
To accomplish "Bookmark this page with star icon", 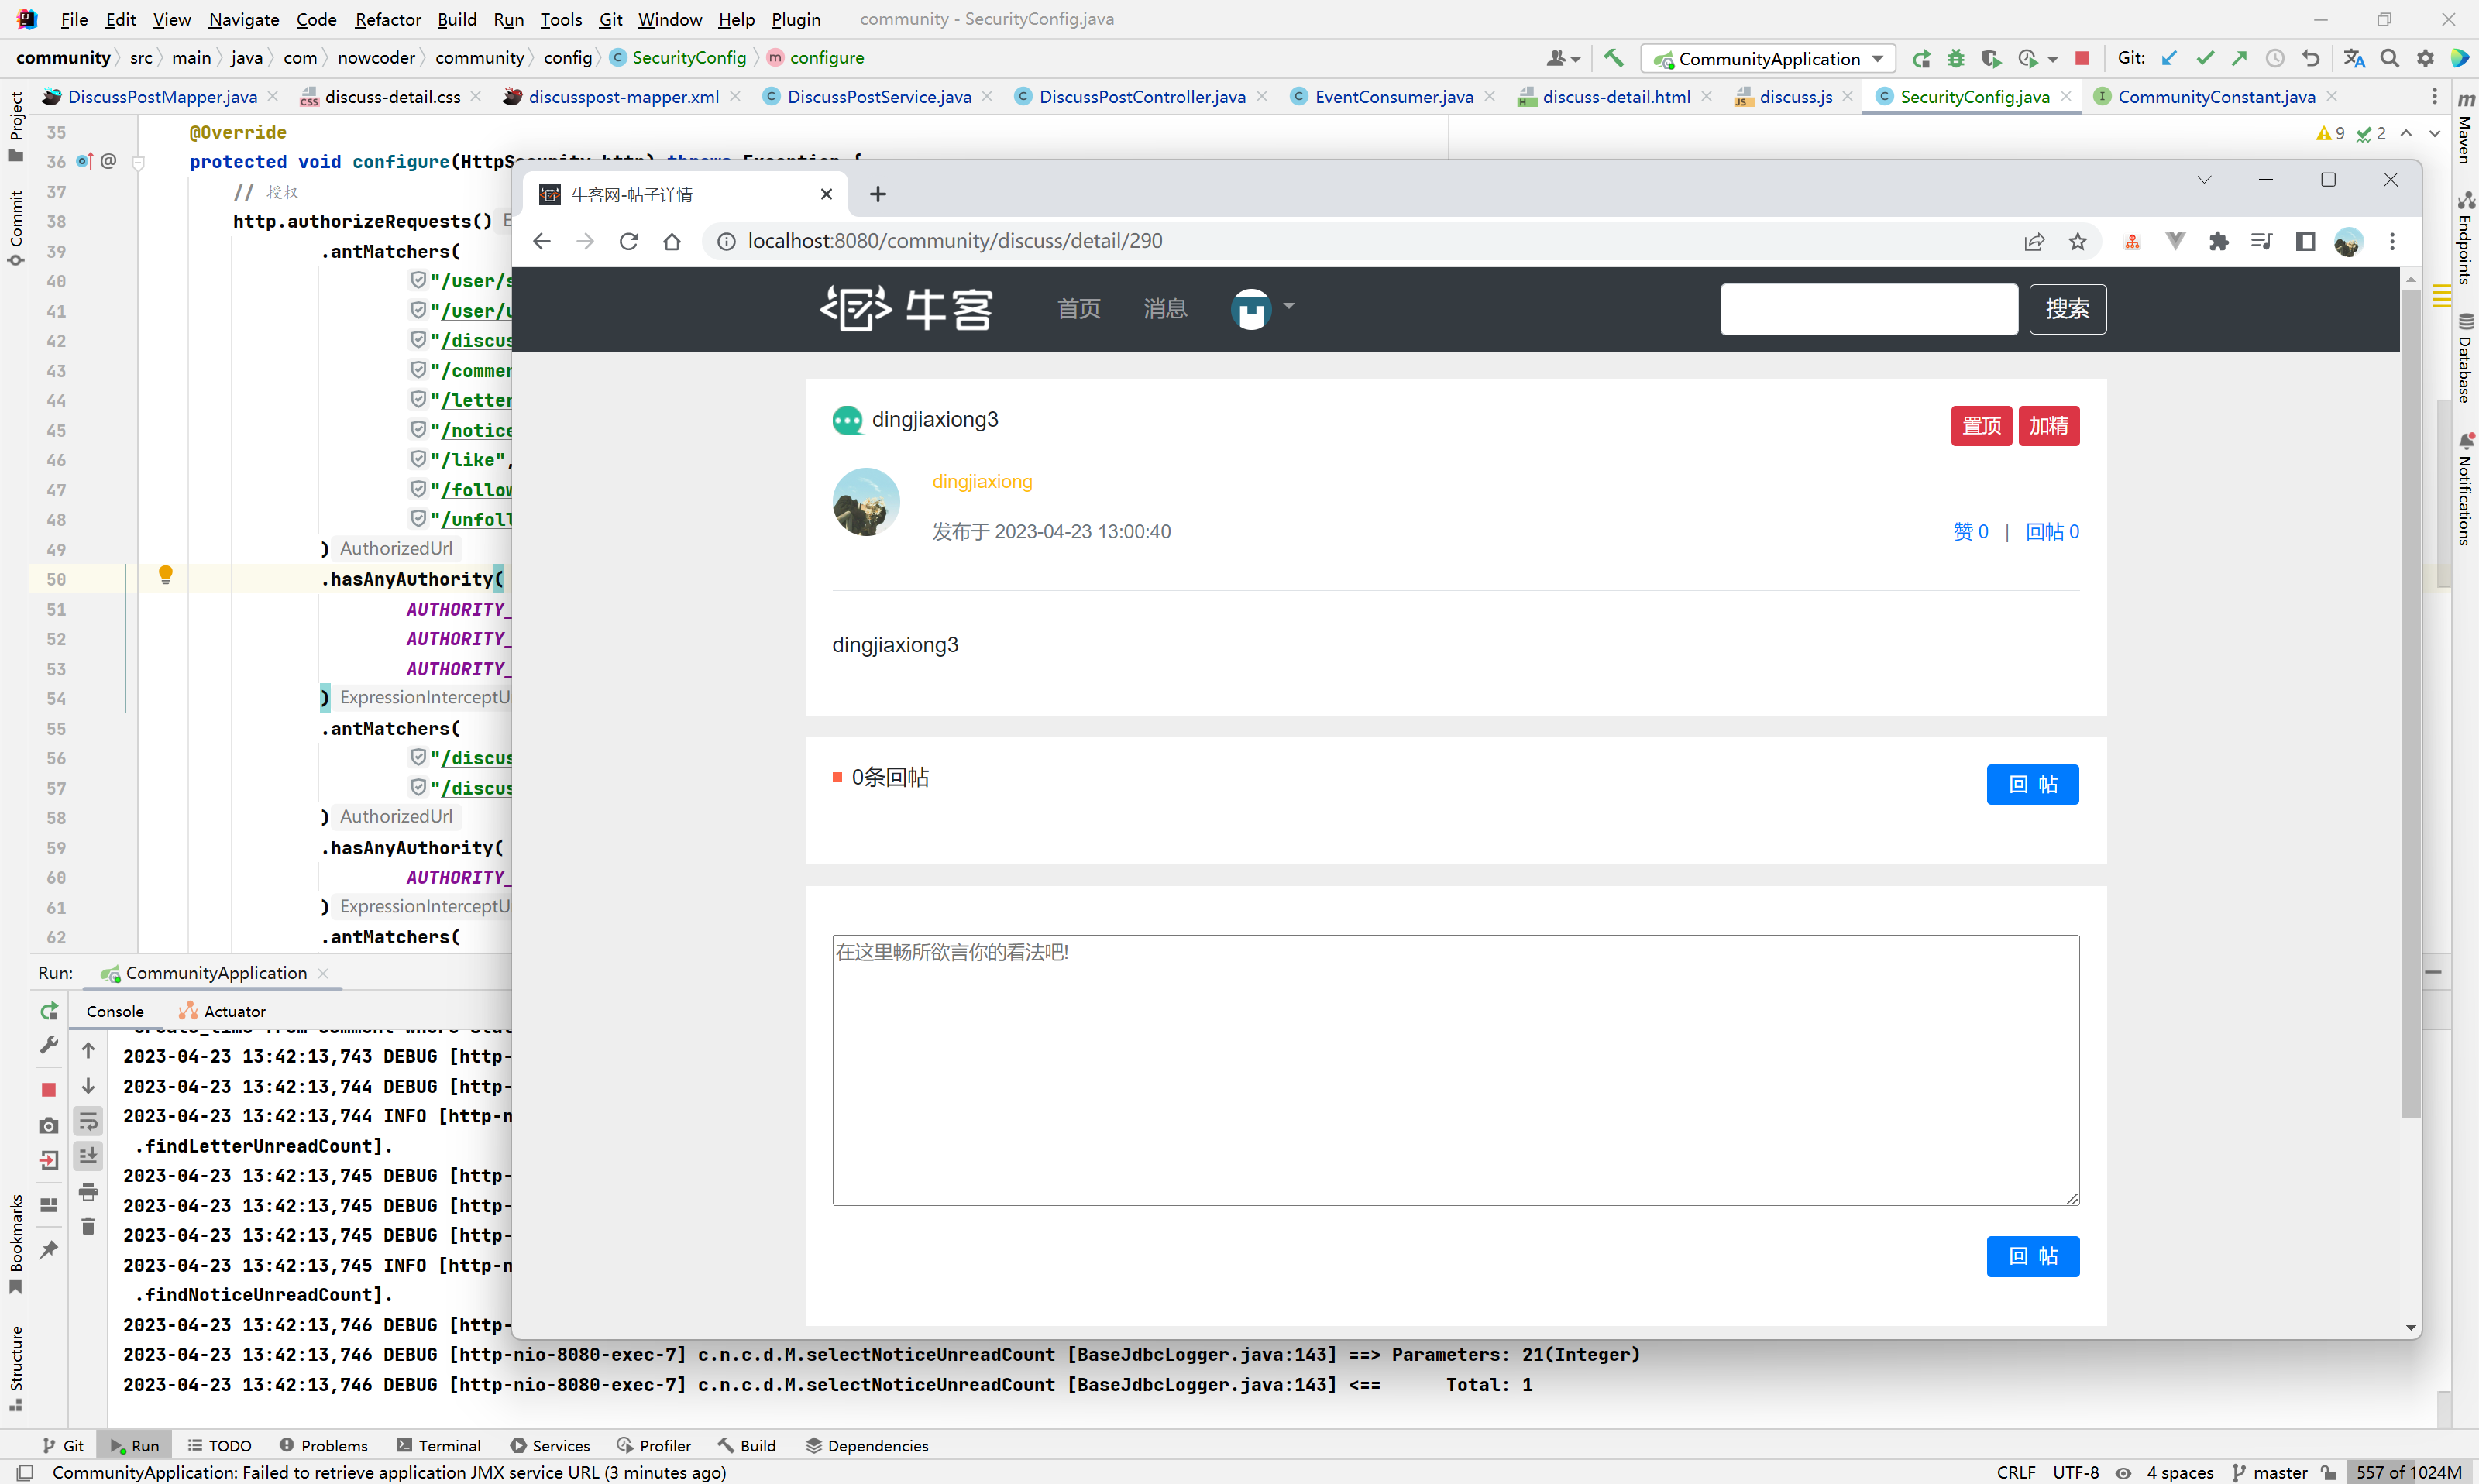I will (x=2078, y=241).
